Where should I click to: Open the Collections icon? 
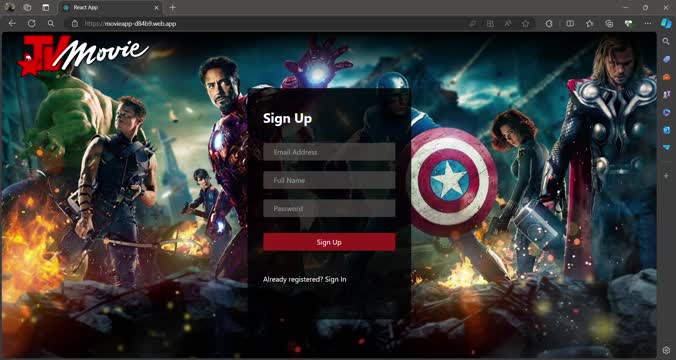[x=609, y=24]
